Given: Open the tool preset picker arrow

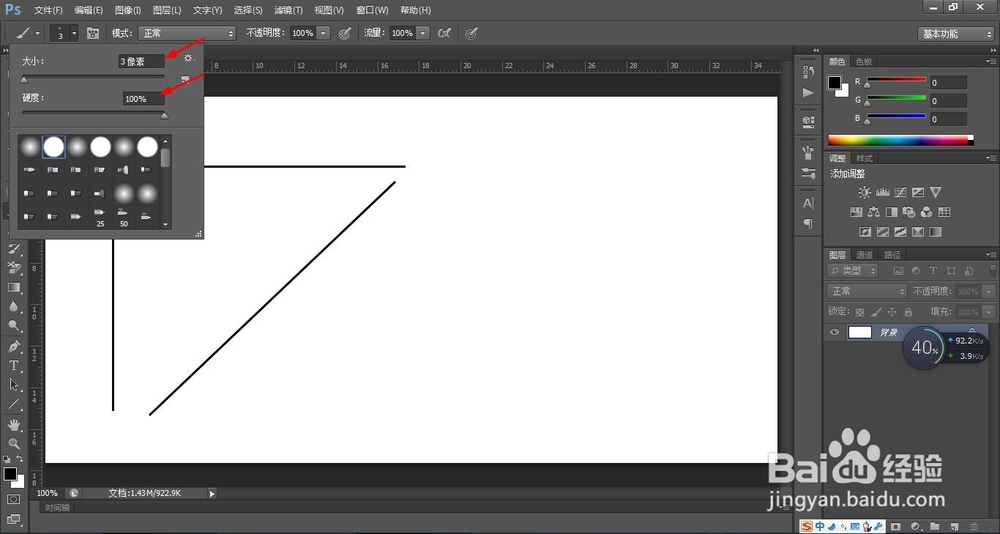Looking at the screenshot, I should click(x=38, y=33).
